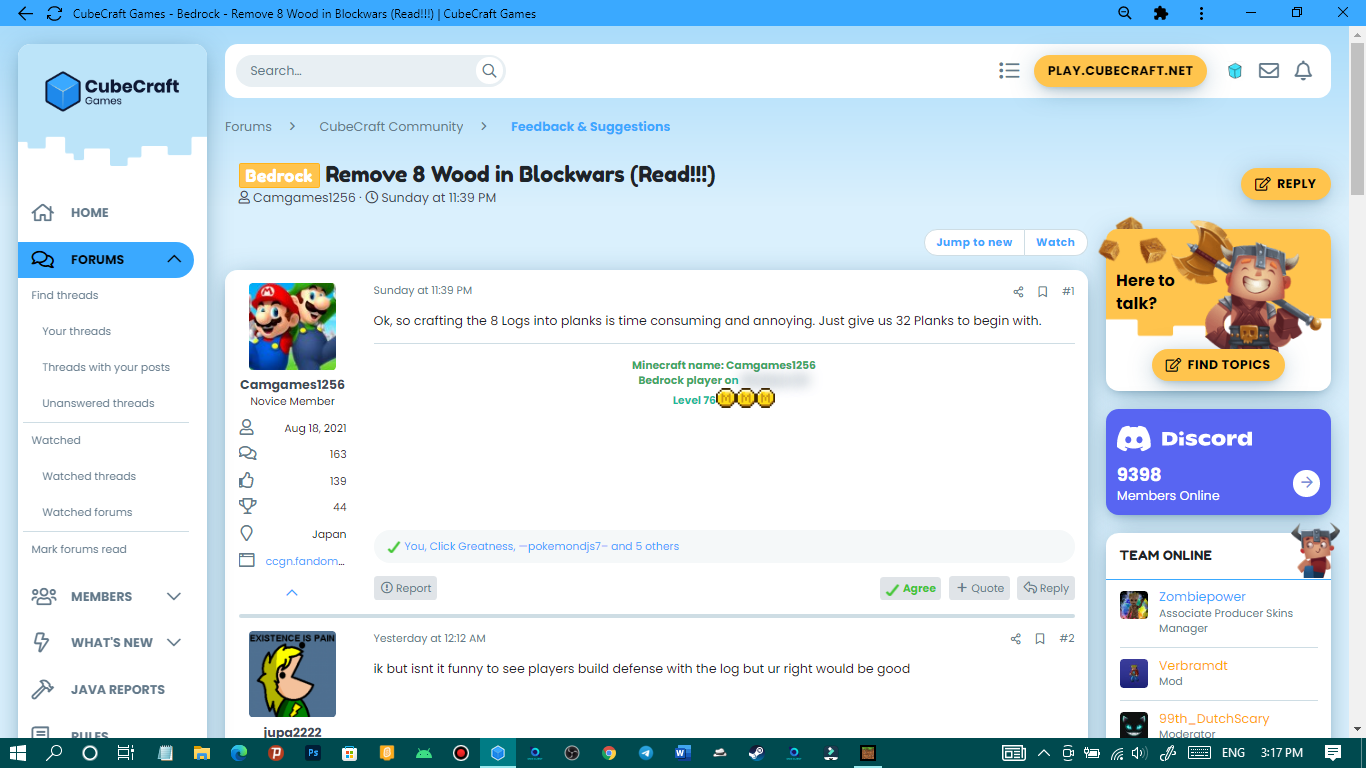Click the CubeCraft Games logo
Screen dimensions: 1366x768
(112, 91)
